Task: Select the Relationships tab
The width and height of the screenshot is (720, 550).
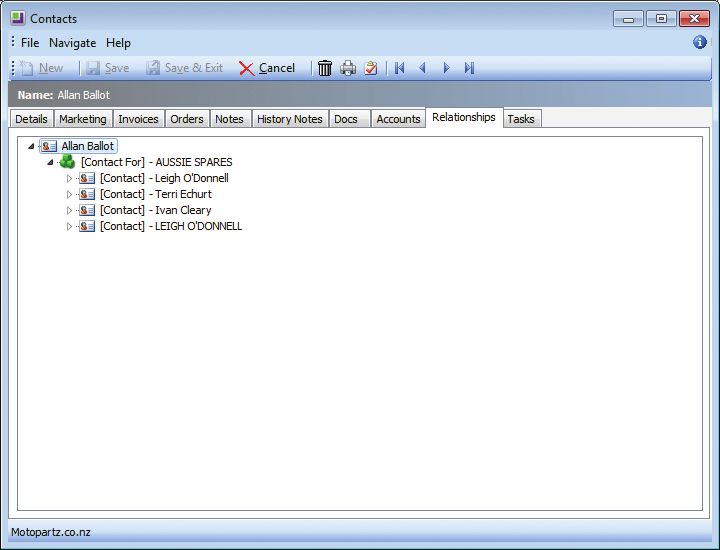Action: [464, 118]
